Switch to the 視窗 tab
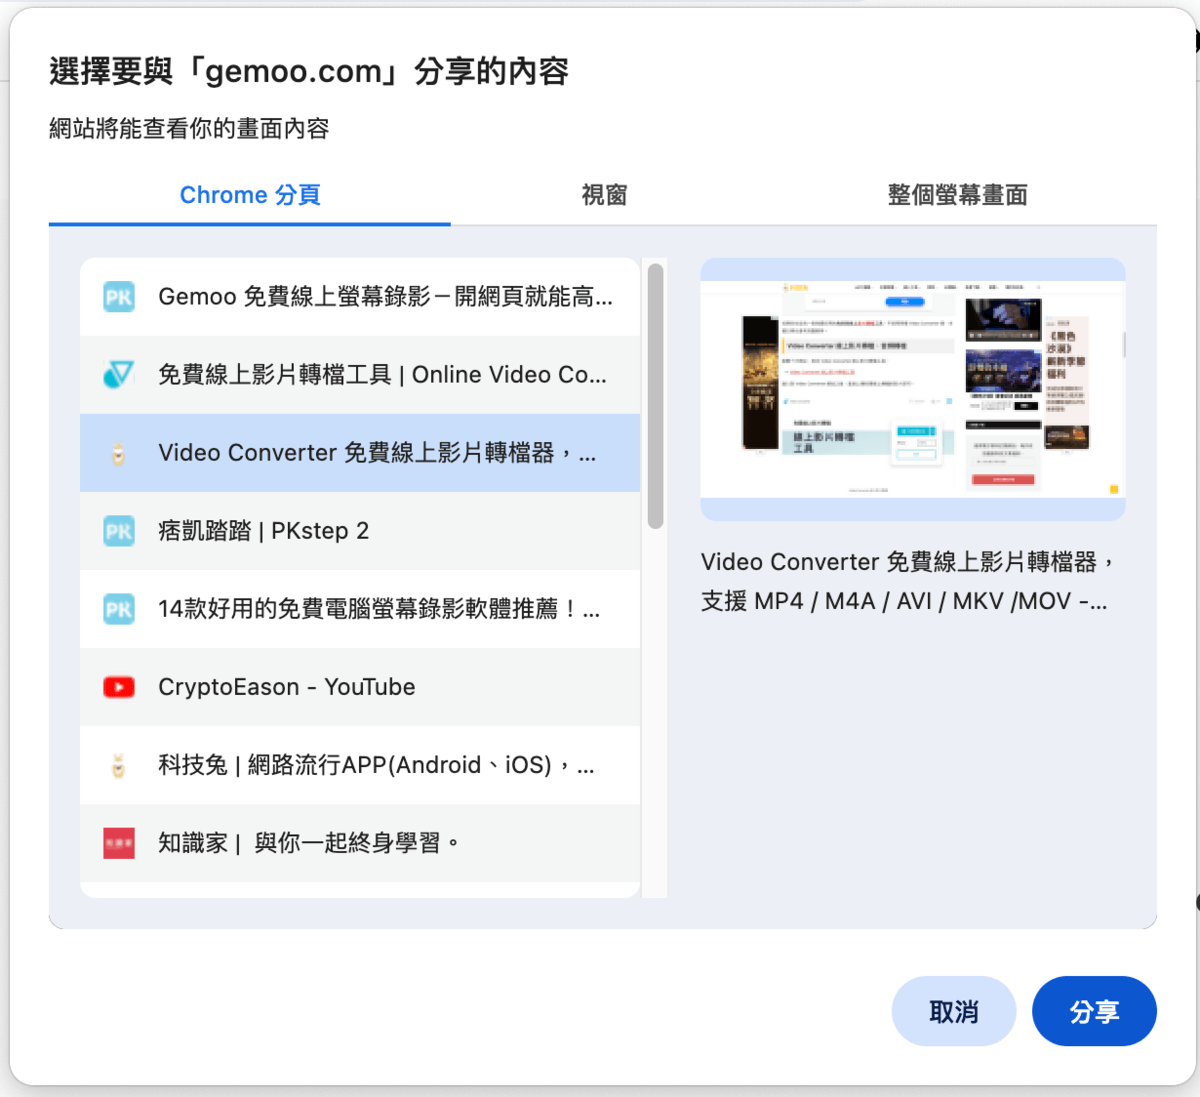The height and width of the screenshot is (1097, 1200). tap(604, 195)
